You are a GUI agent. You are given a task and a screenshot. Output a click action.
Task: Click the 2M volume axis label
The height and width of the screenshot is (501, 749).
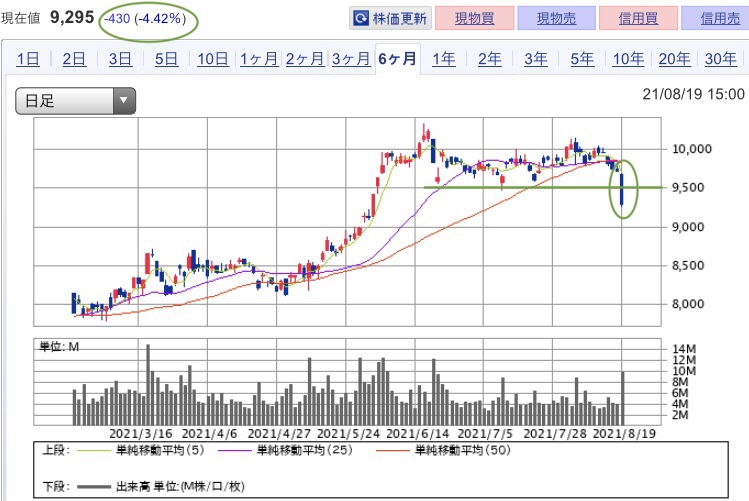click(680, 415)
